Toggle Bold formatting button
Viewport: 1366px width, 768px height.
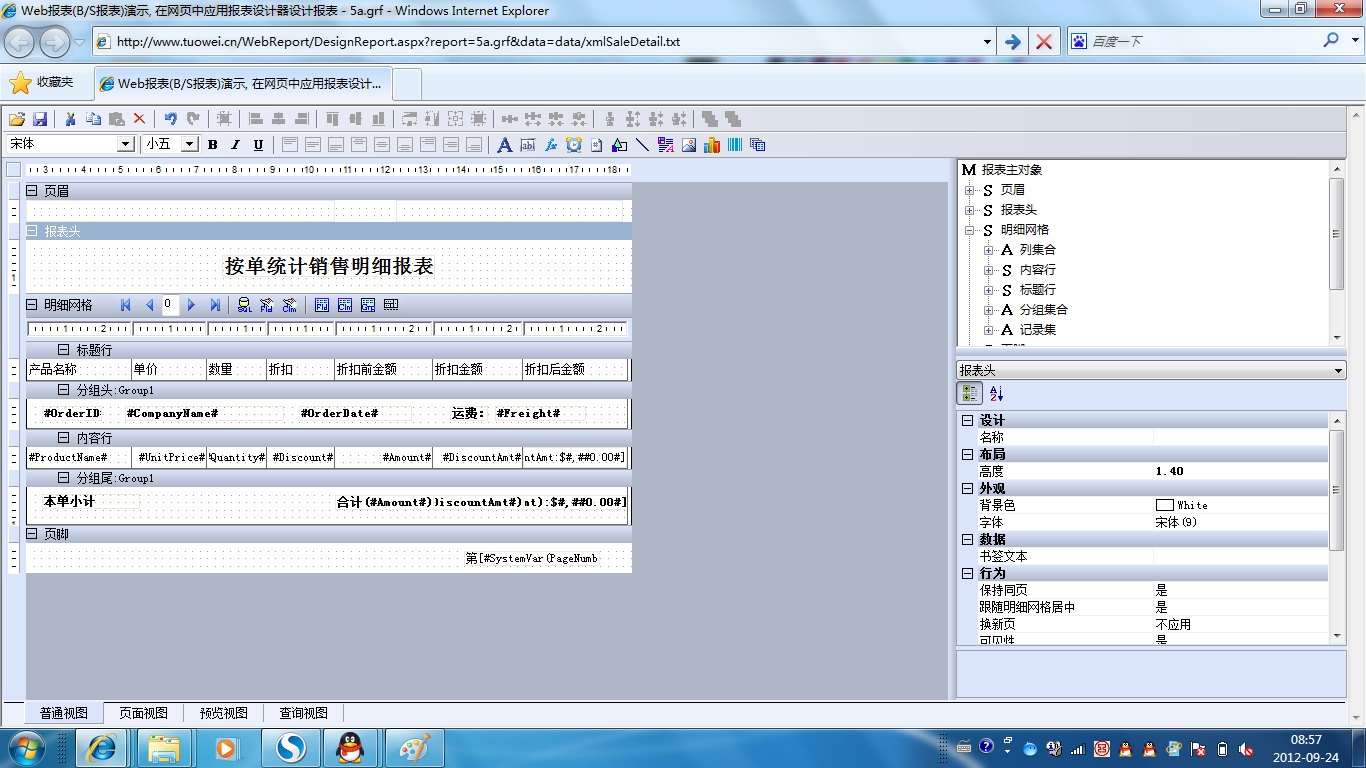pyautogui.click(x=212, y=144)
